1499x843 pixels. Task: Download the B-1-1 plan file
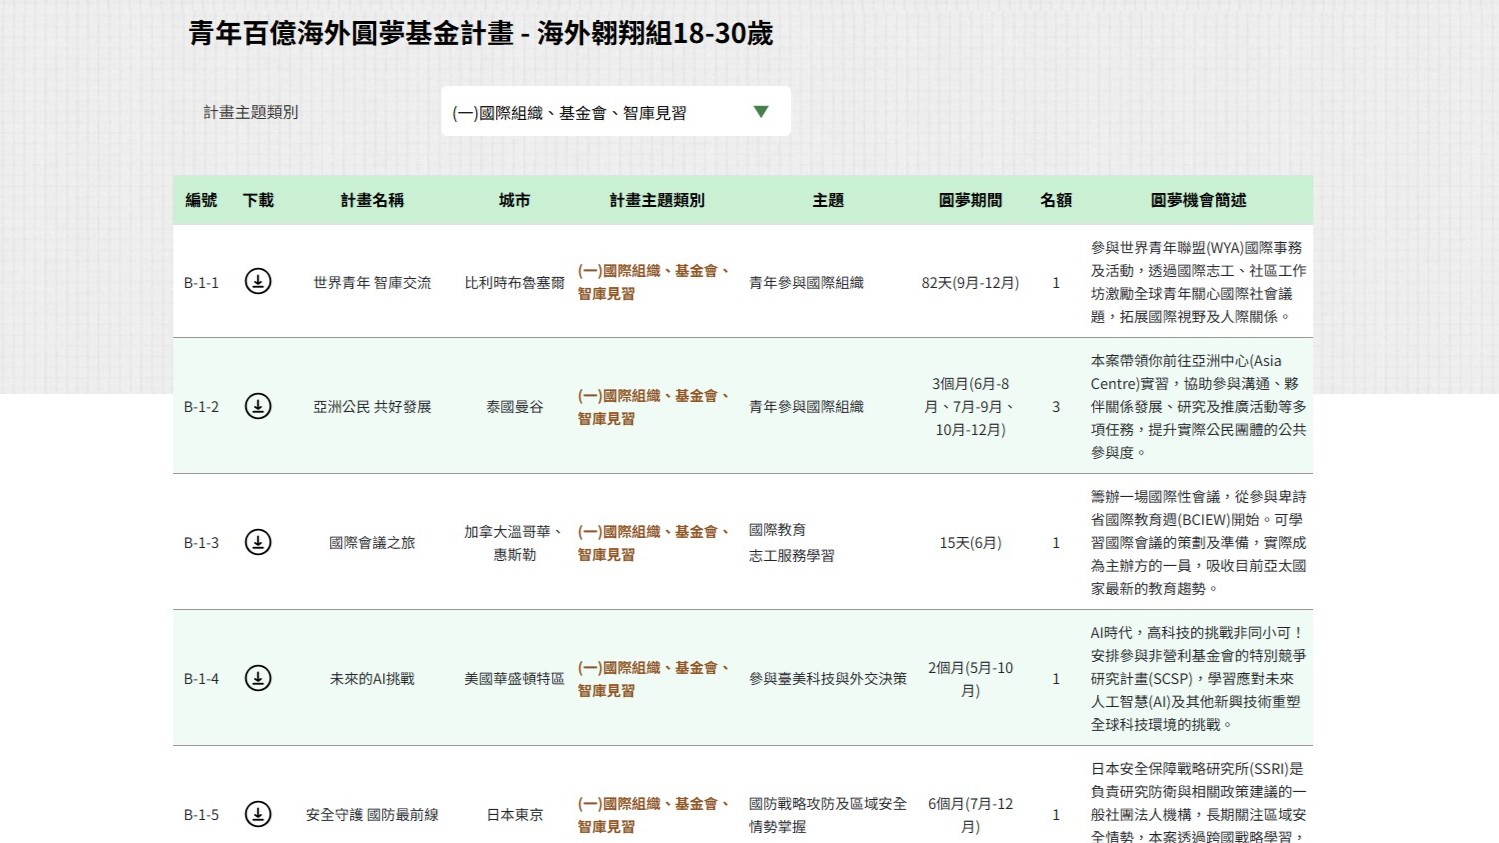(x=258, y=282)
